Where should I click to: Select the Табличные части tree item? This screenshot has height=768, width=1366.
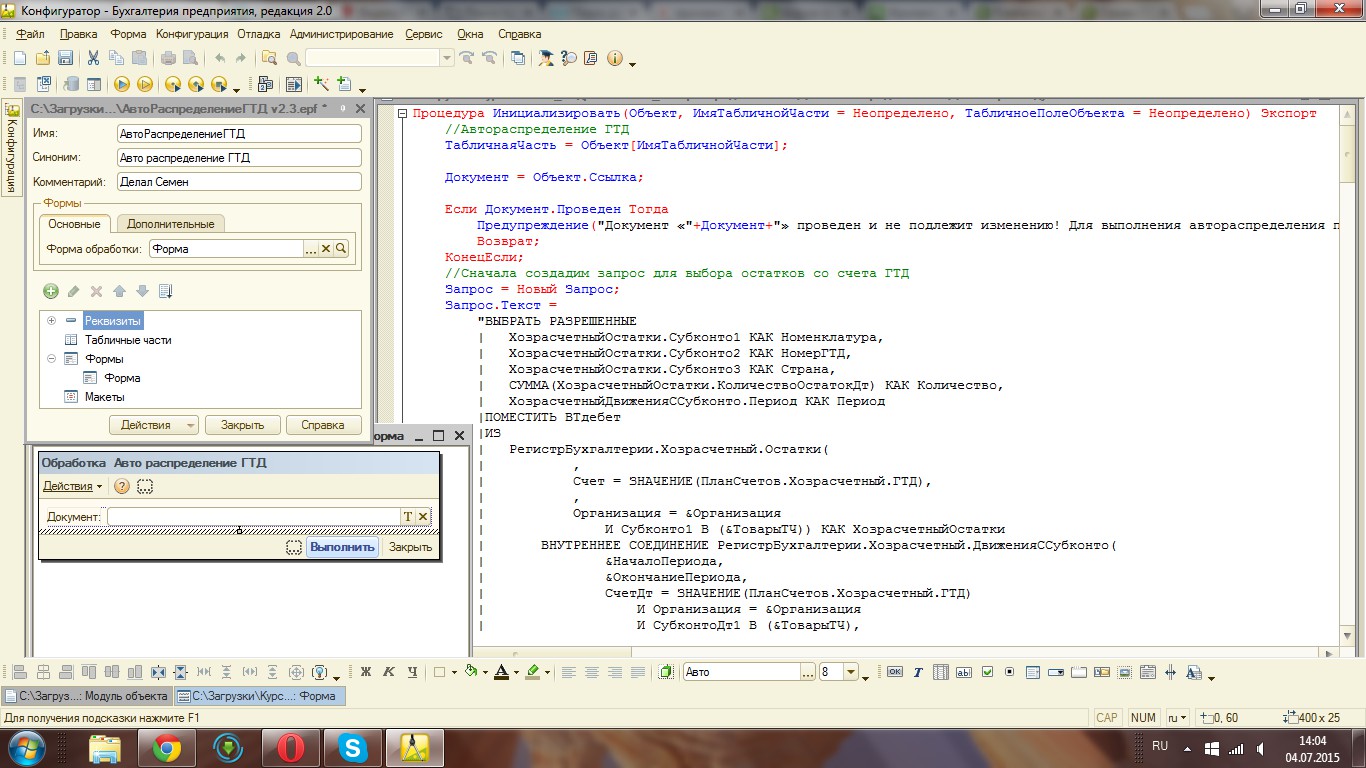pyautogui.click(x=128, y=340)
